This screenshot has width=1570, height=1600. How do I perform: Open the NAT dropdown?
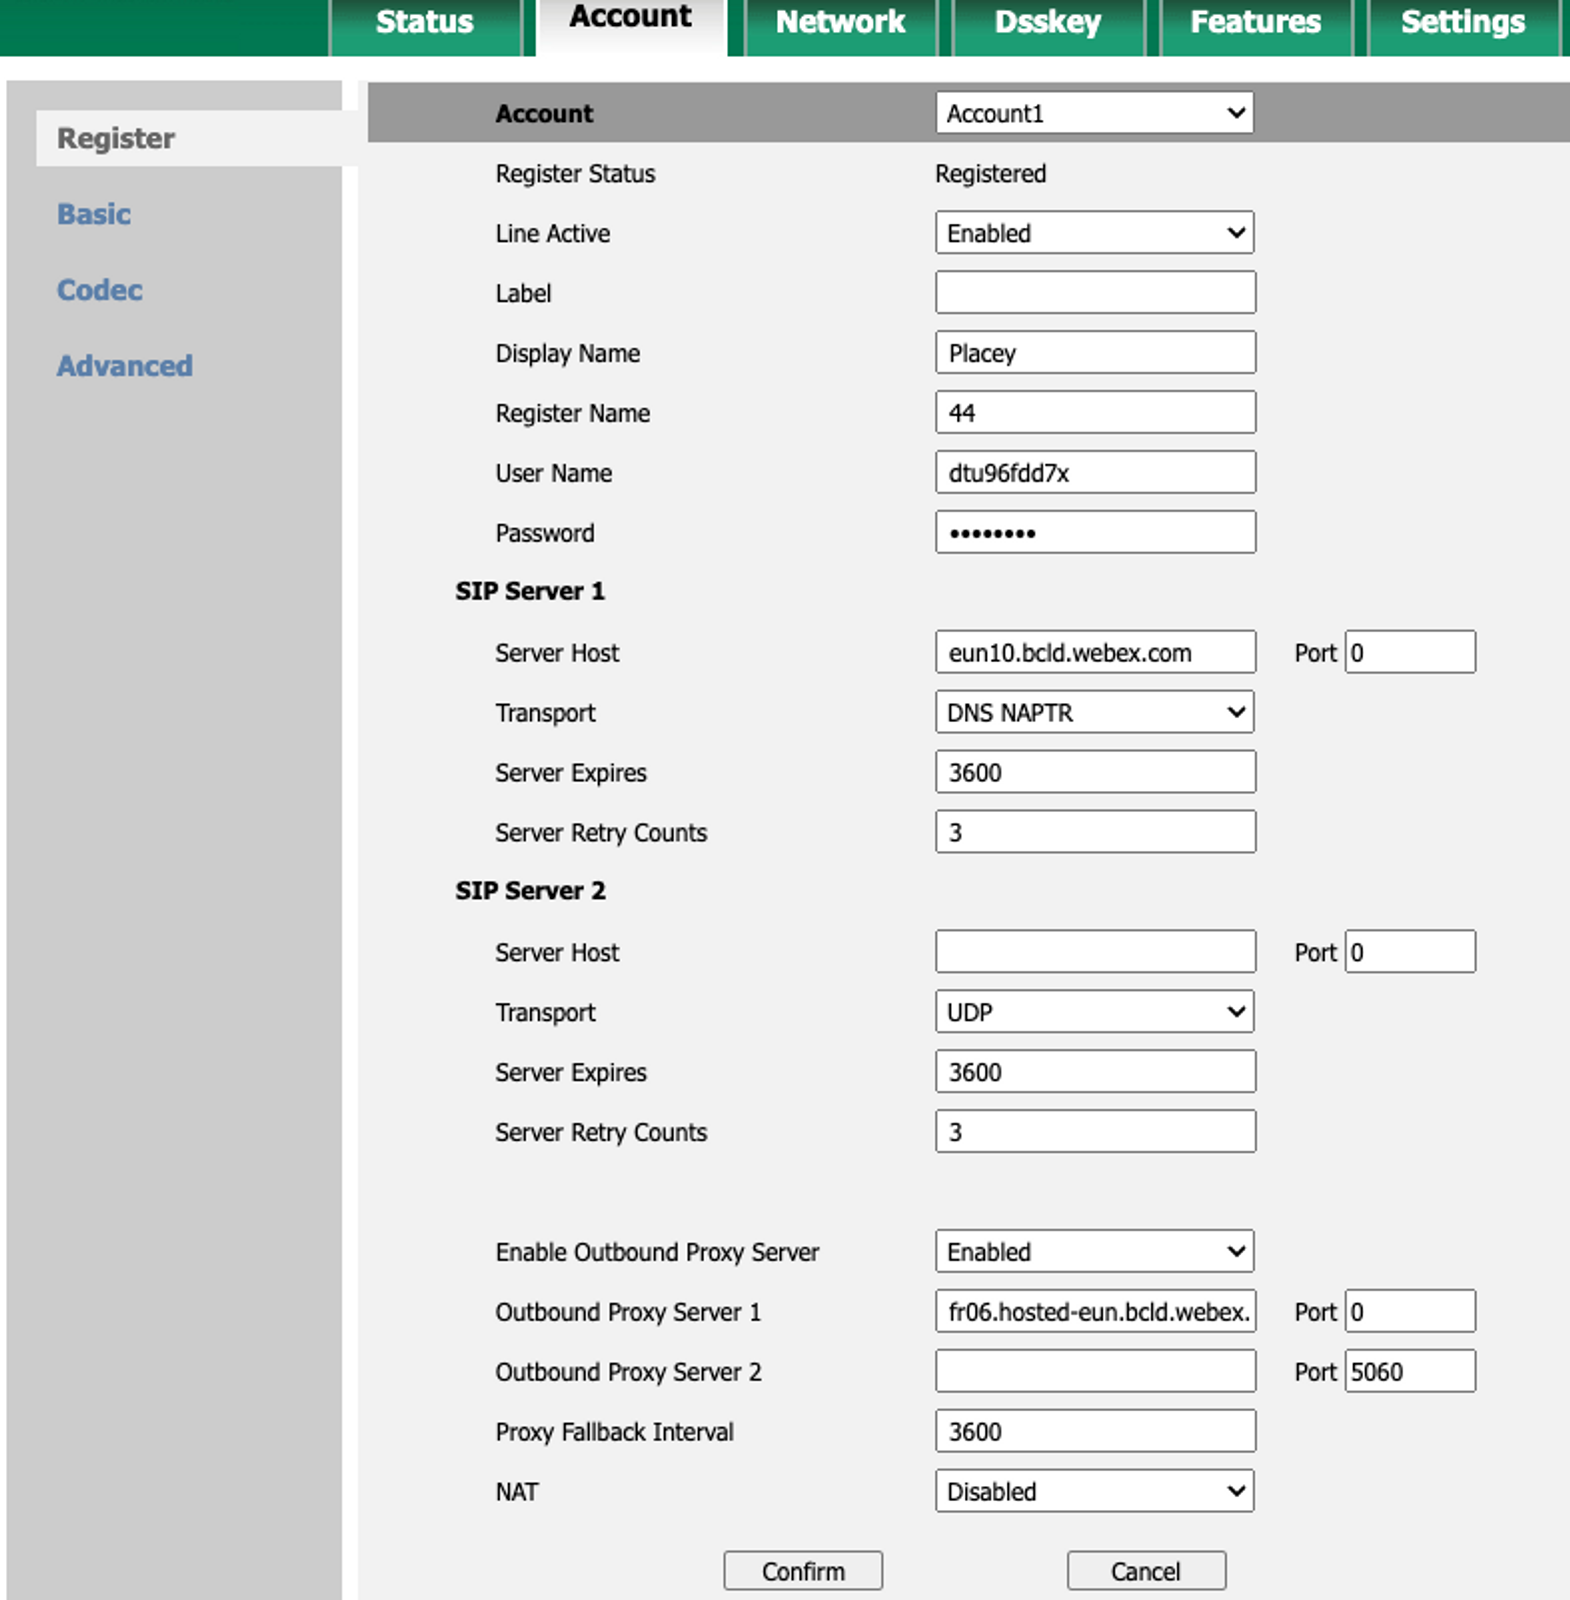[x=1095, y=1492]
